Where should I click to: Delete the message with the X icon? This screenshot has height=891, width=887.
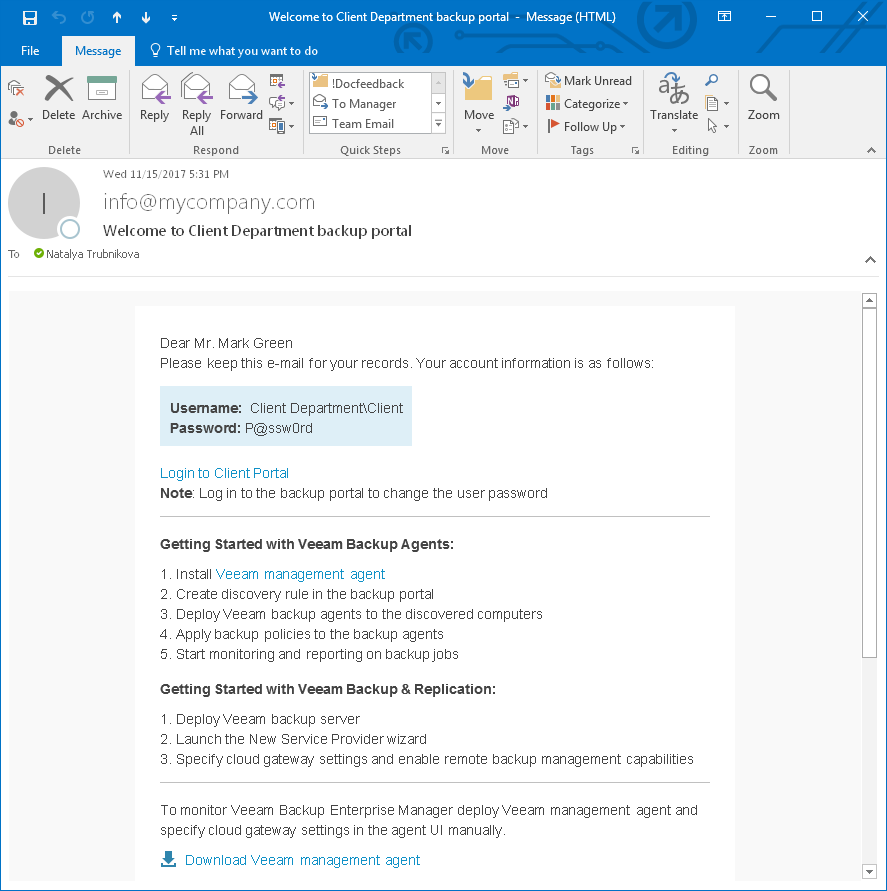[59, 98]
